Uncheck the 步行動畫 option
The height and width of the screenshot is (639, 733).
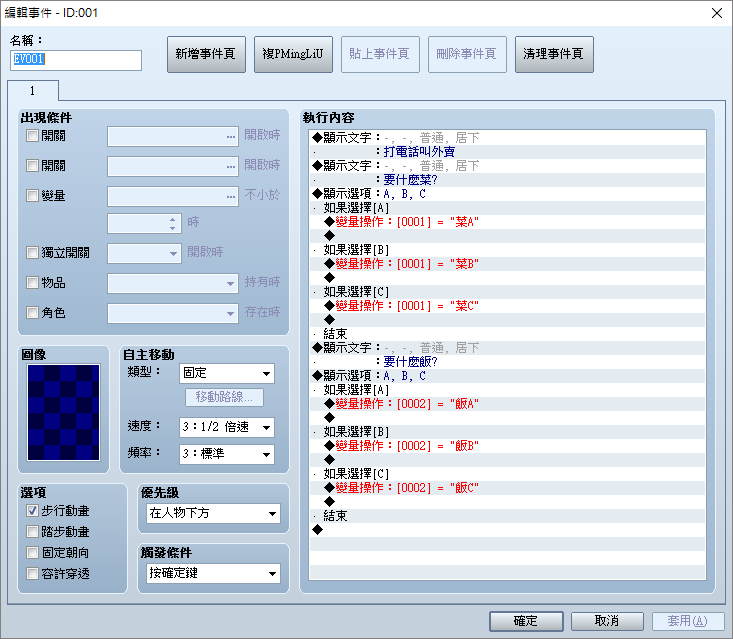click(x=32, y=511)
